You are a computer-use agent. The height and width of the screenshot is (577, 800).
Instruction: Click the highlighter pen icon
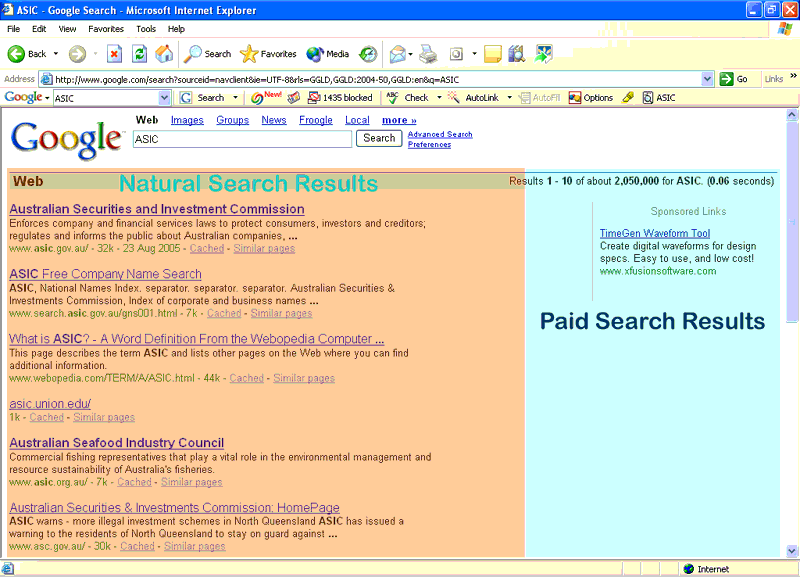pyautogui.click(x=628, y=97)
